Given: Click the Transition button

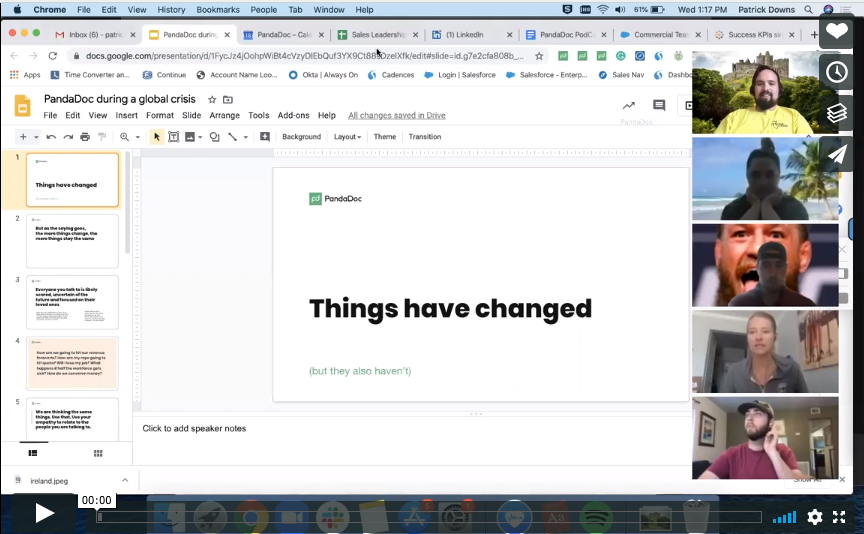Looking at the screenshot, I should pyautogui.click(x=425, y=137).
